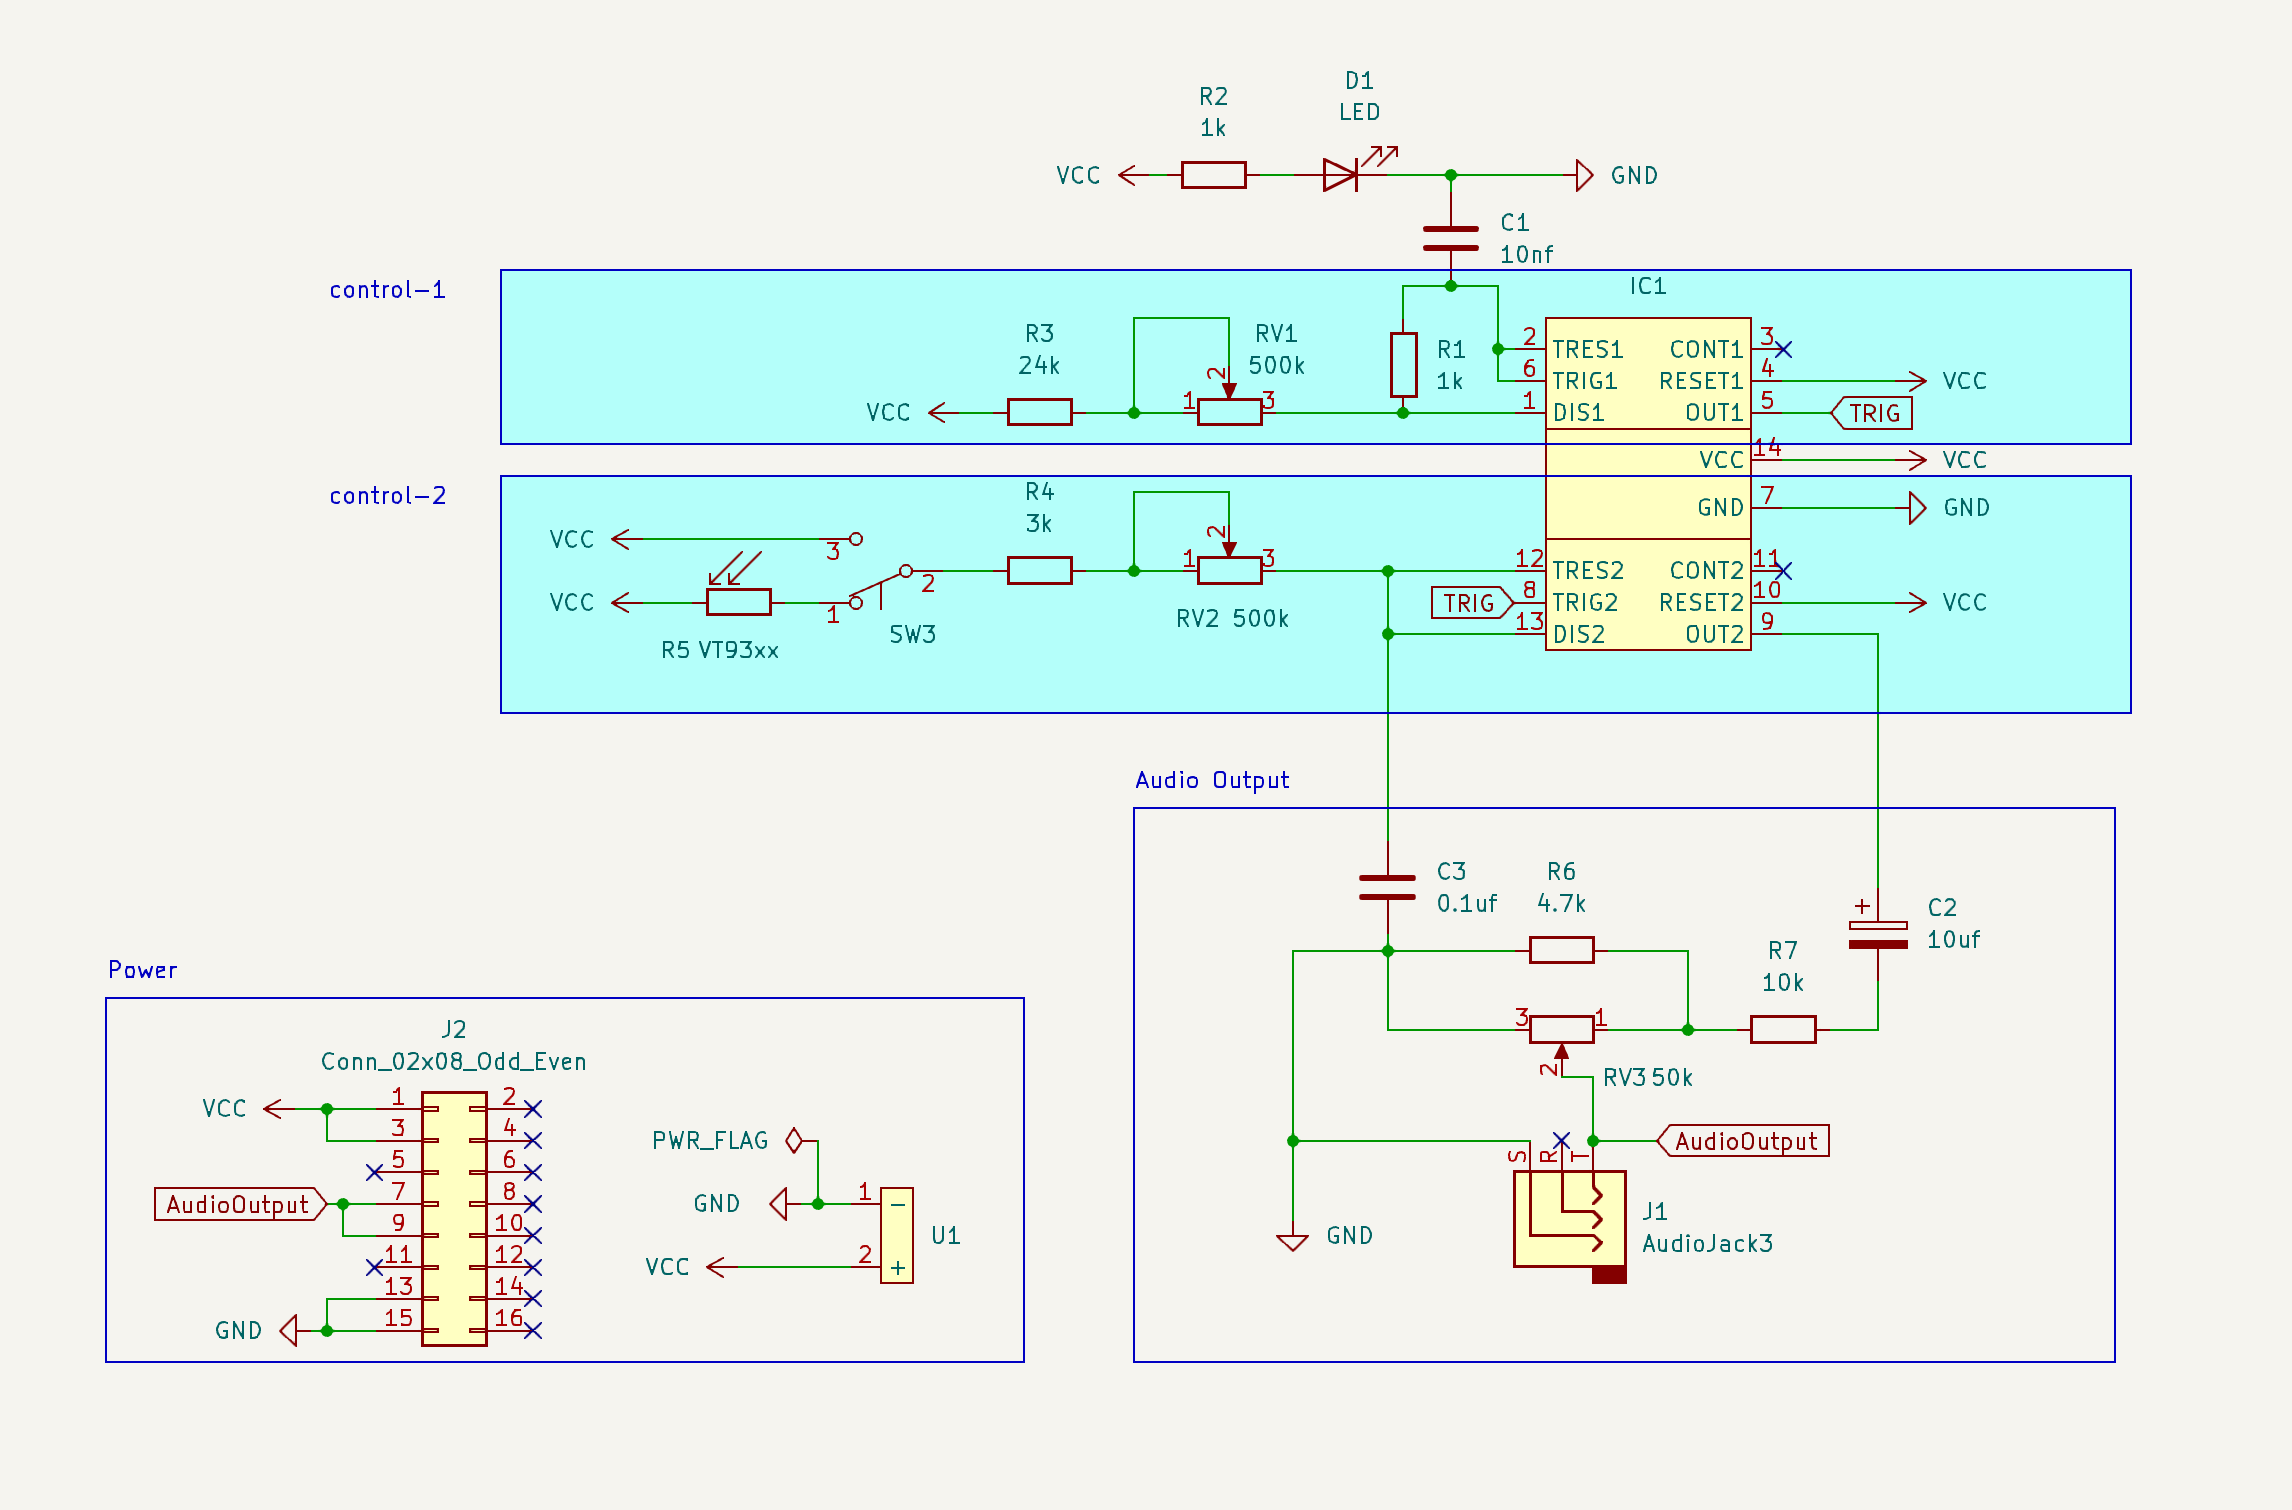Click the AudioJack3 value text
Image resolution: width=2292 pixels, height=1510 pixels.
click(1708, 1243)
